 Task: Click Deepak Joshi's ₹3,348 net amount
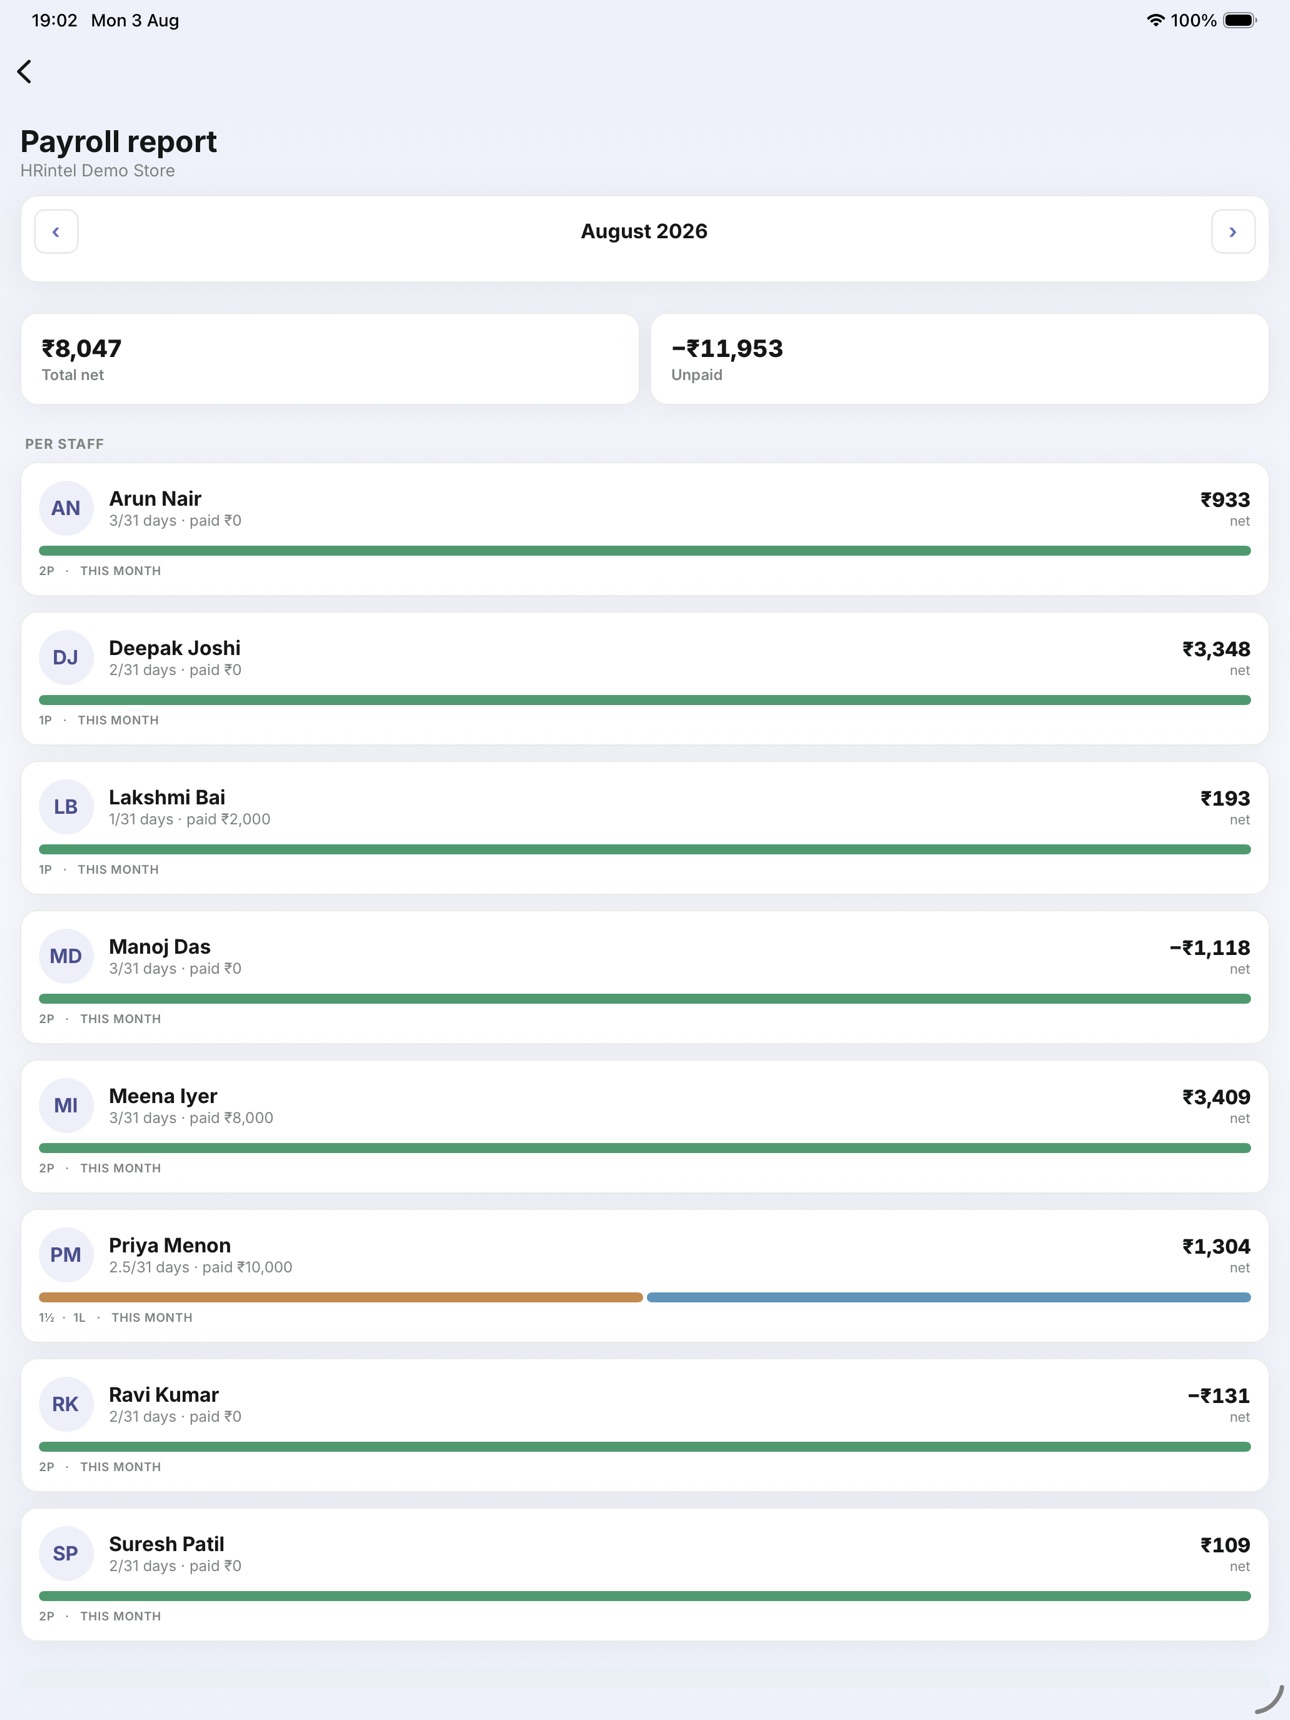point(1216,649)
